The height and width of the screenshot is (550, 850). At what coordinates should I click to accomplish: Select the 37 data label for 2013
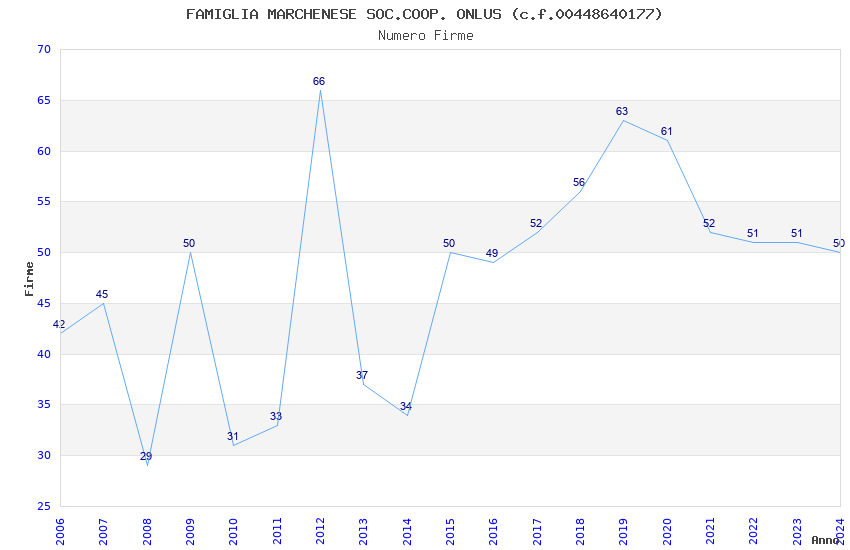[362, 375]
